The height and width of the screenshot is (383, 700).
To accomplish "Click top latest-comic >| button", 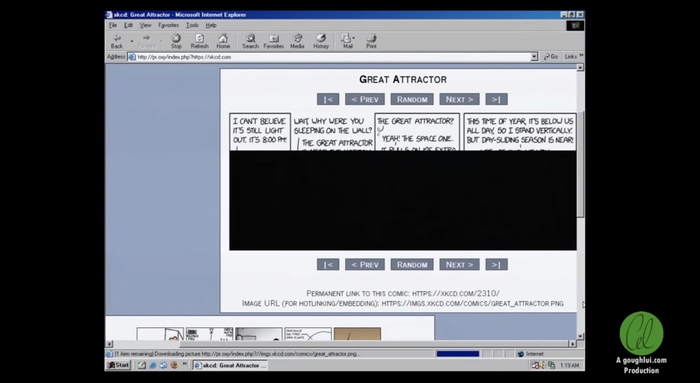I will [496, 99].
